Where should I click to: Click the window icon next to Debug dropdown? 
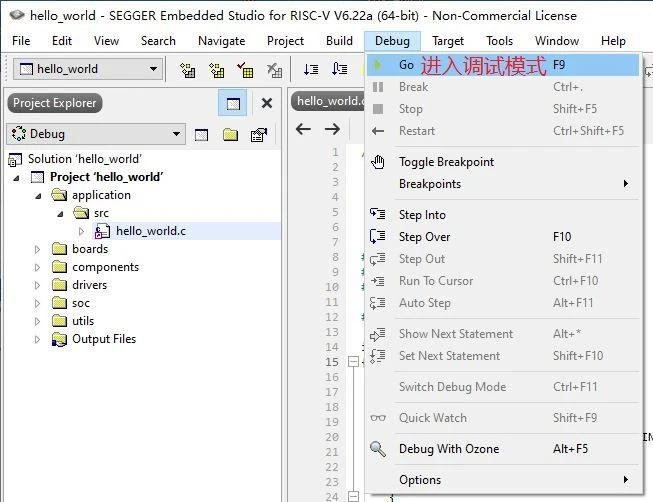point(201,135)
